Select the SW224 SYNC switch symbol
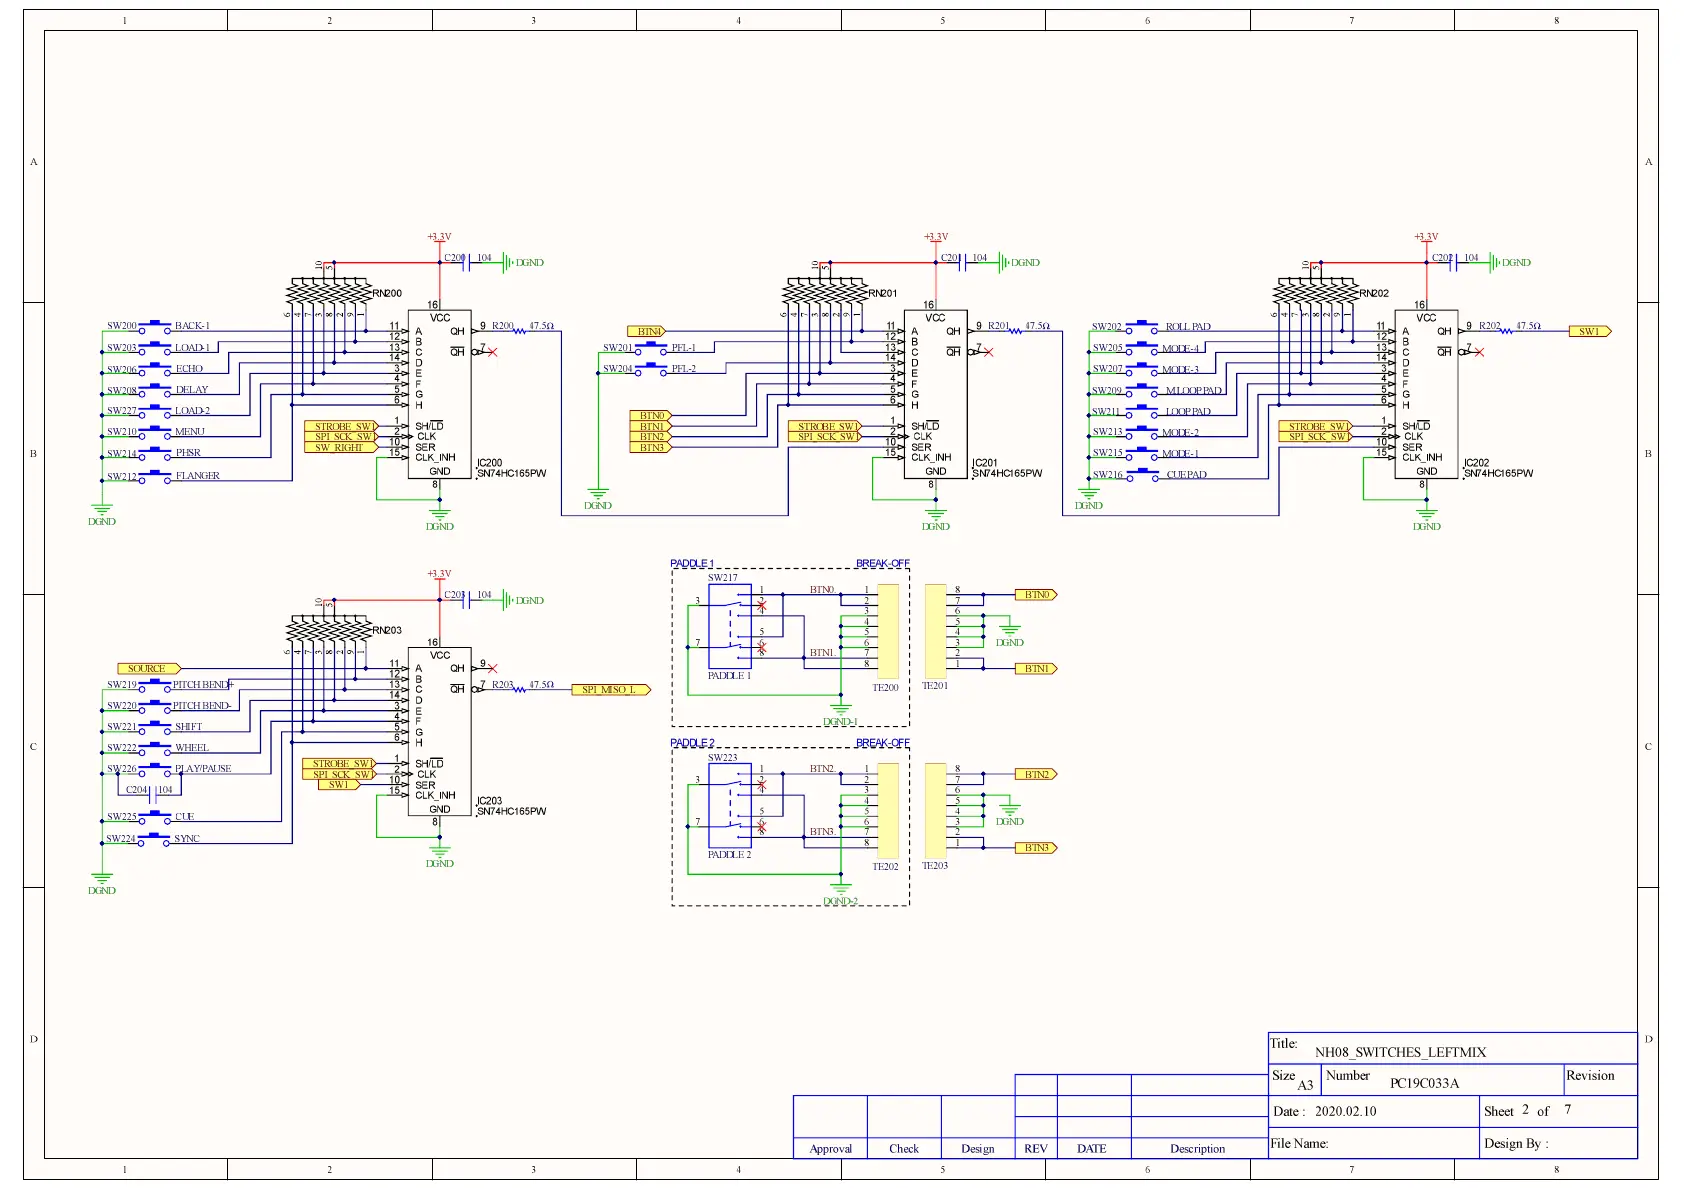The width and height of the screenshot is (1684, 1191). [x=155, y=840]
